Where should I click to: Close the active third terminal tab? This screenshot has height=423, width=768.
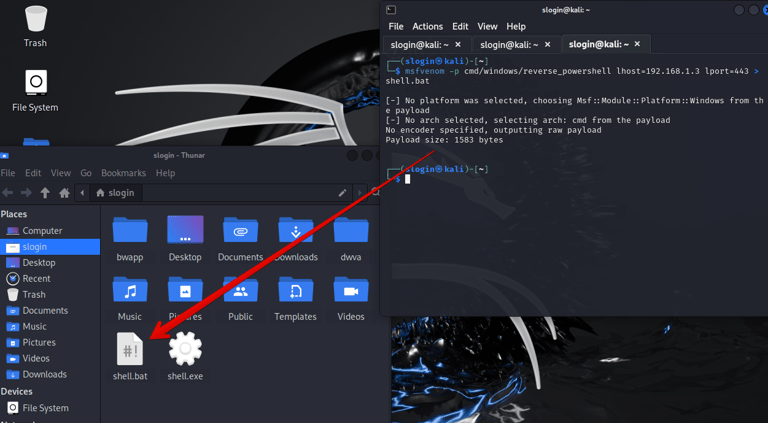[637, 45]
